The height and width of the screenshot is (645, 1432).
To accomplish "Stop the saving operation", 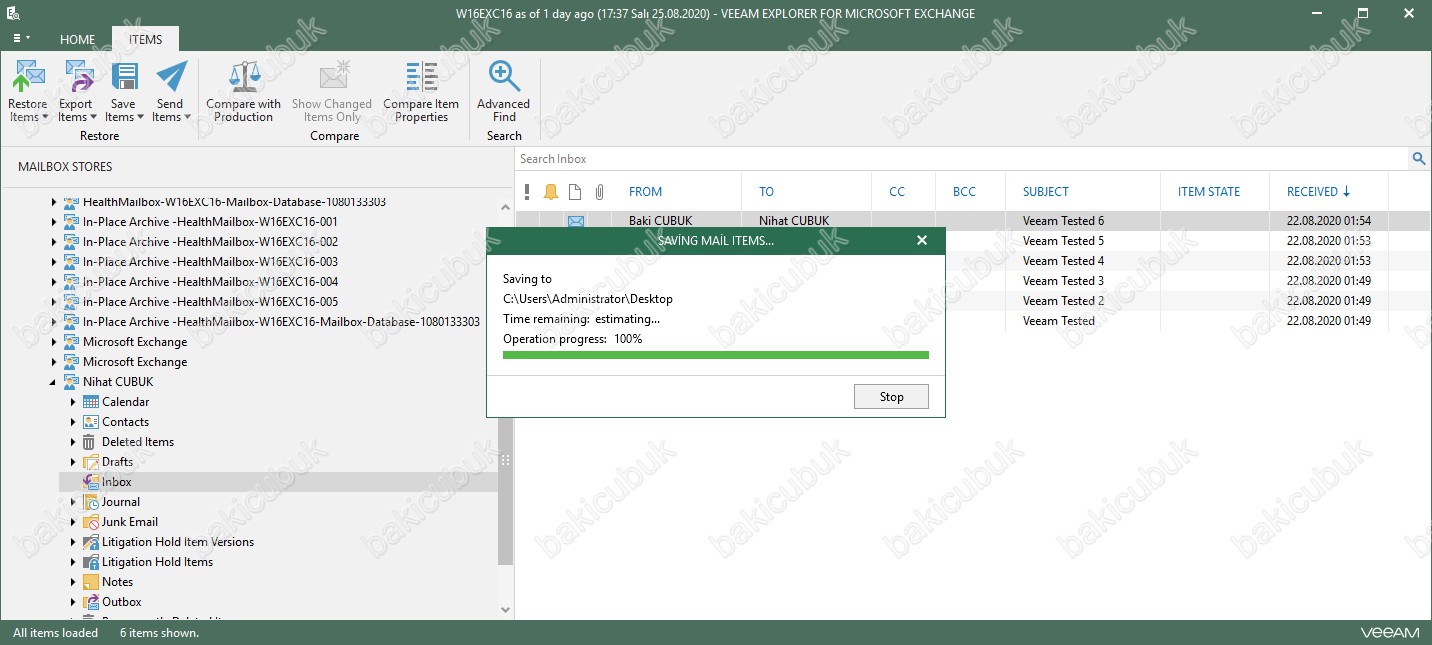I will [891, 397].
